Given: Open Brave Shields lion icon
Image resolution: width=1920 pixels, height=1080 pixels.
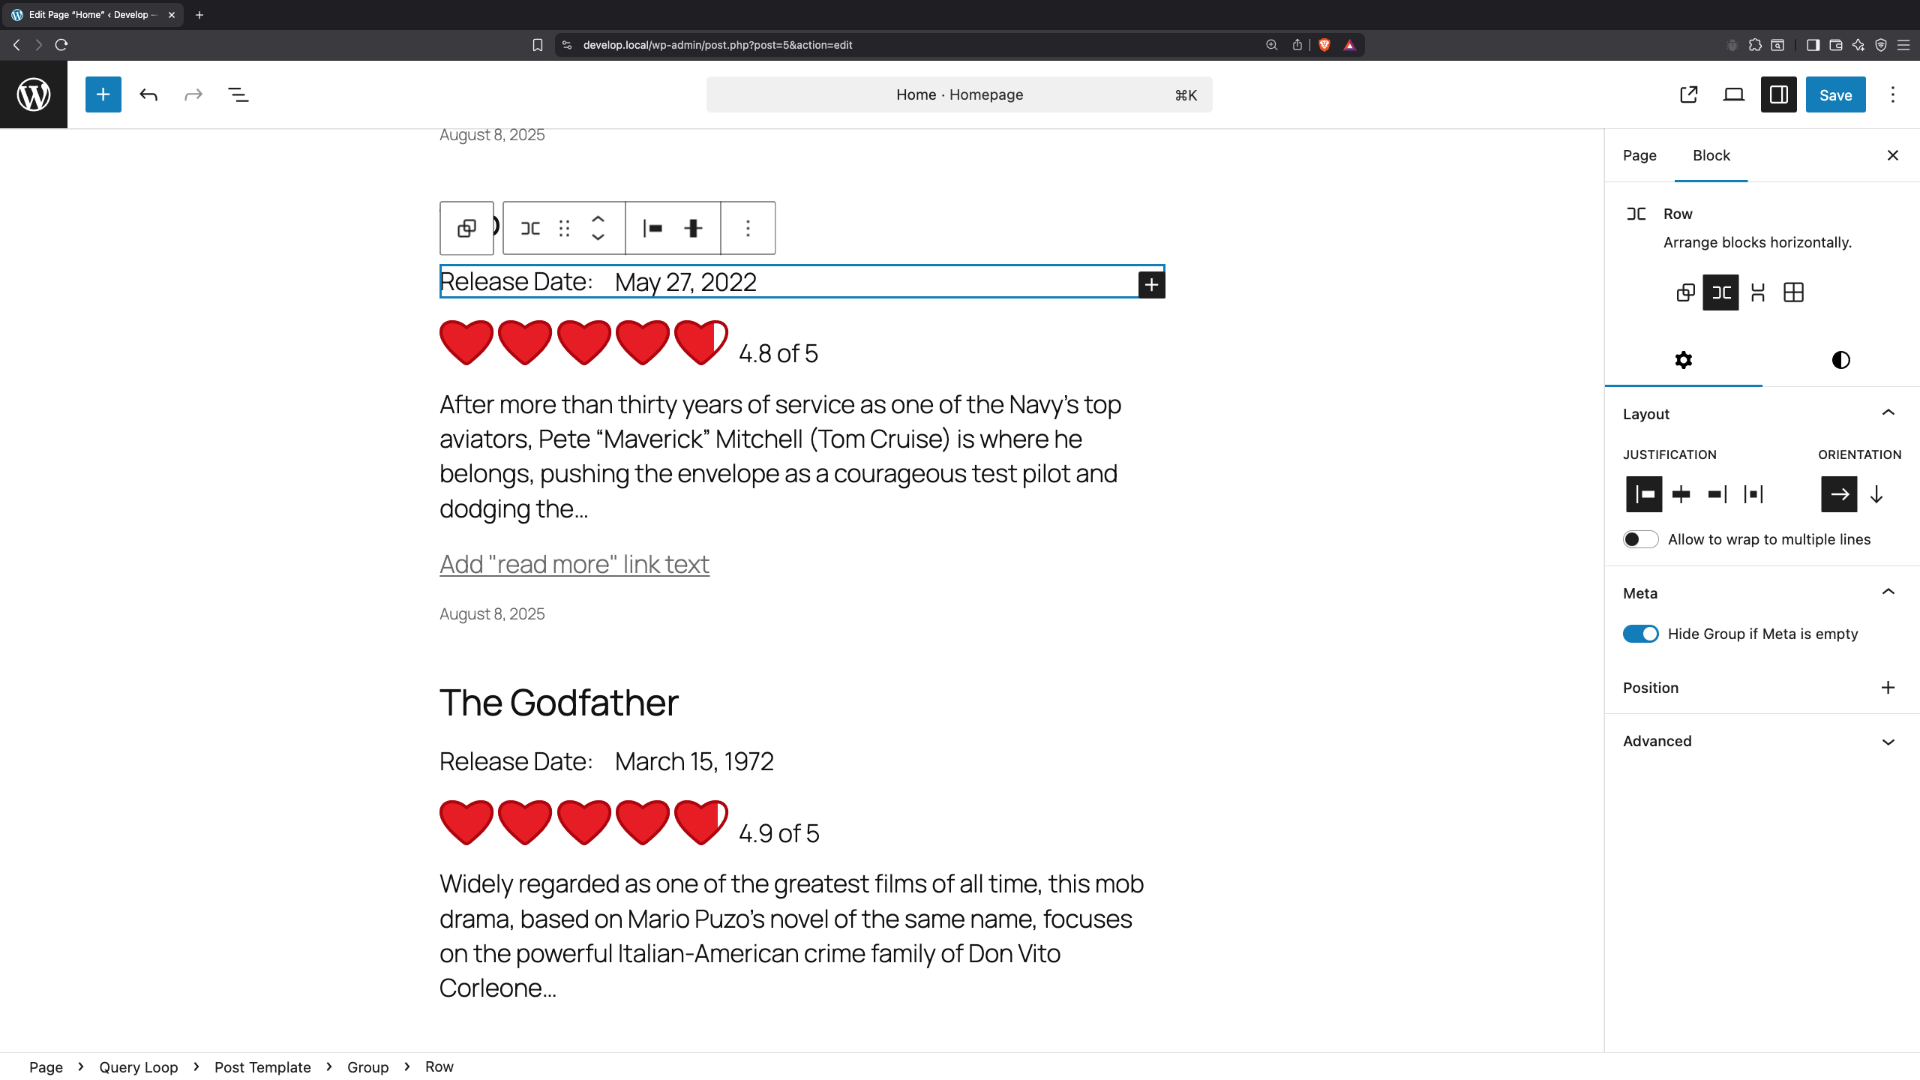Looking at the screenshot, I should [1324, 45].
